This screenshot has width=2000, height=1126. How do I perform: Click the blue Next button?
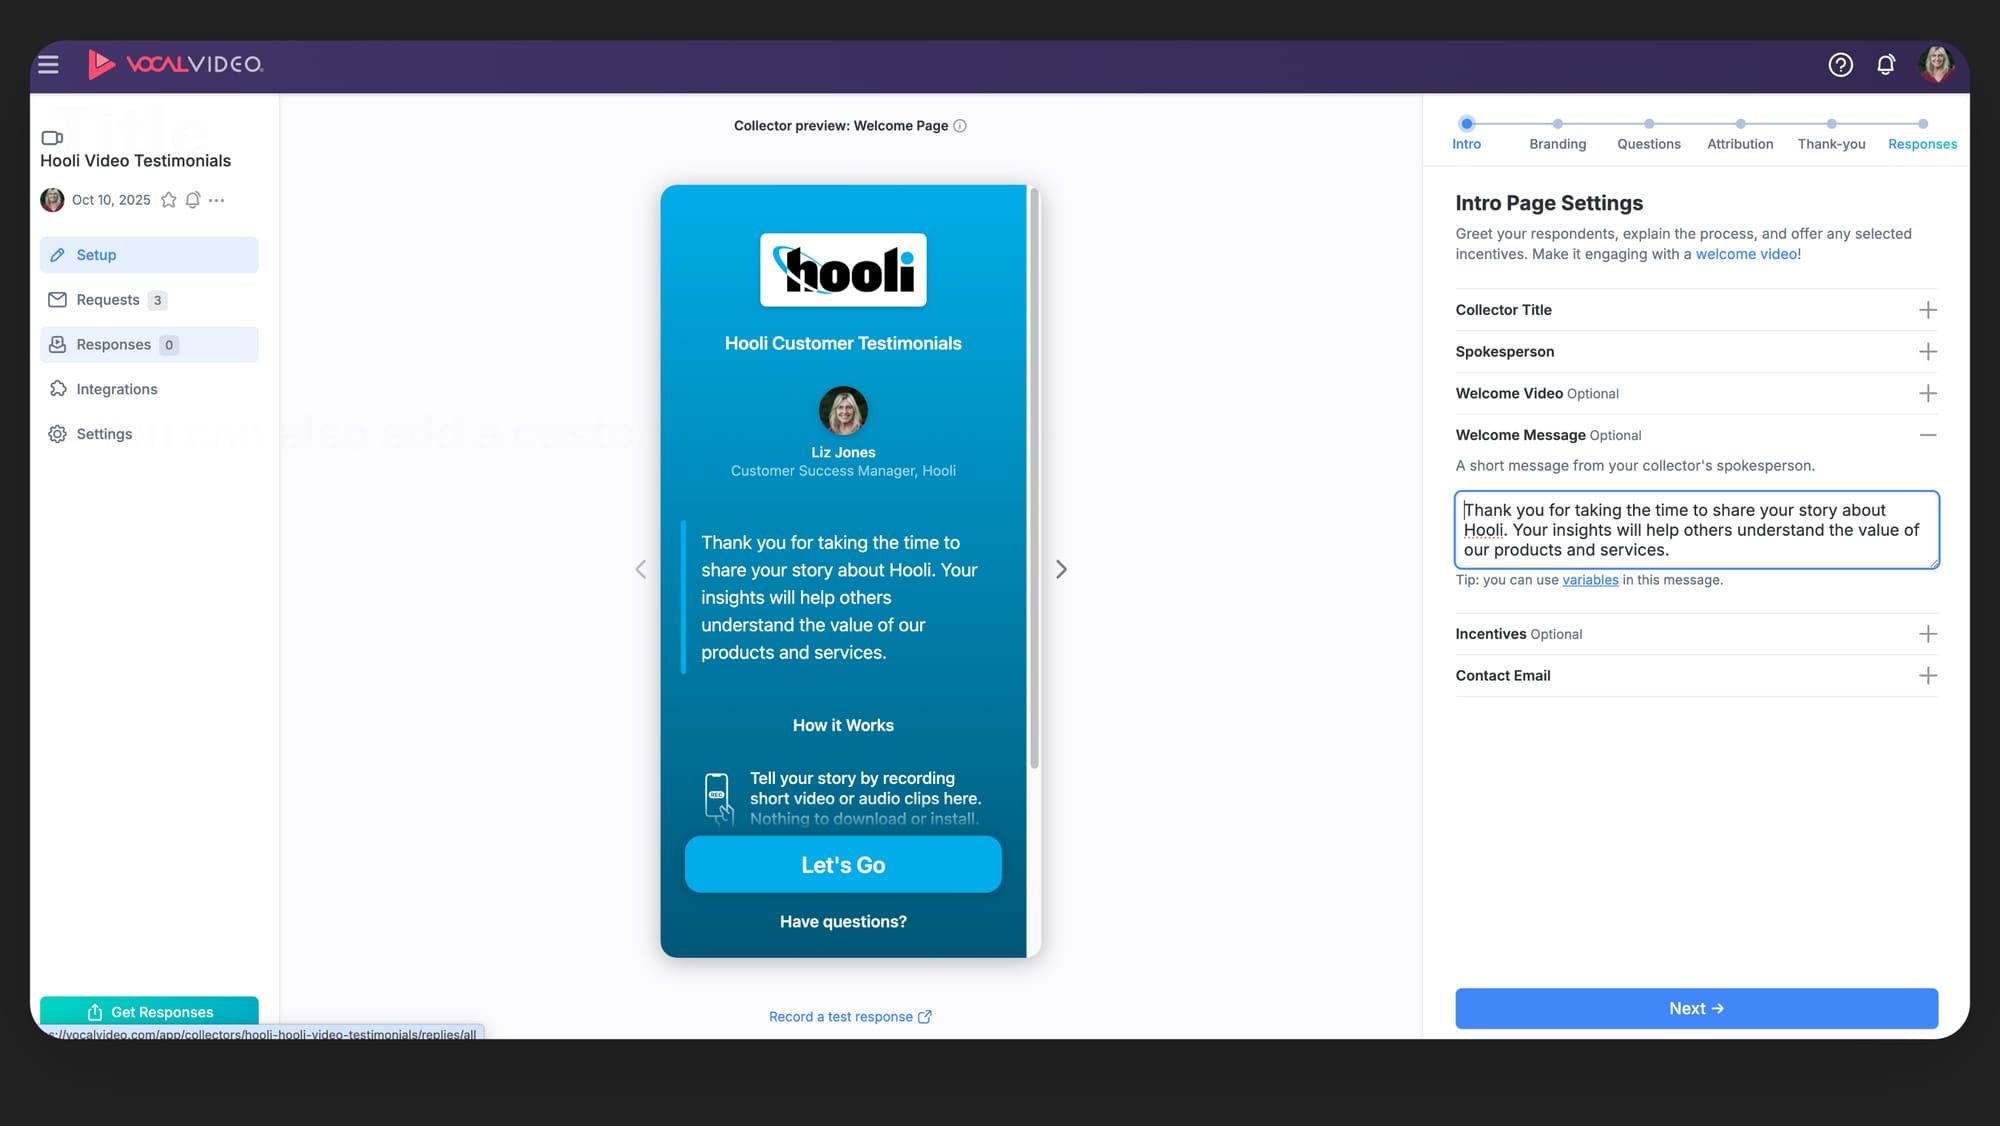1696,1008
